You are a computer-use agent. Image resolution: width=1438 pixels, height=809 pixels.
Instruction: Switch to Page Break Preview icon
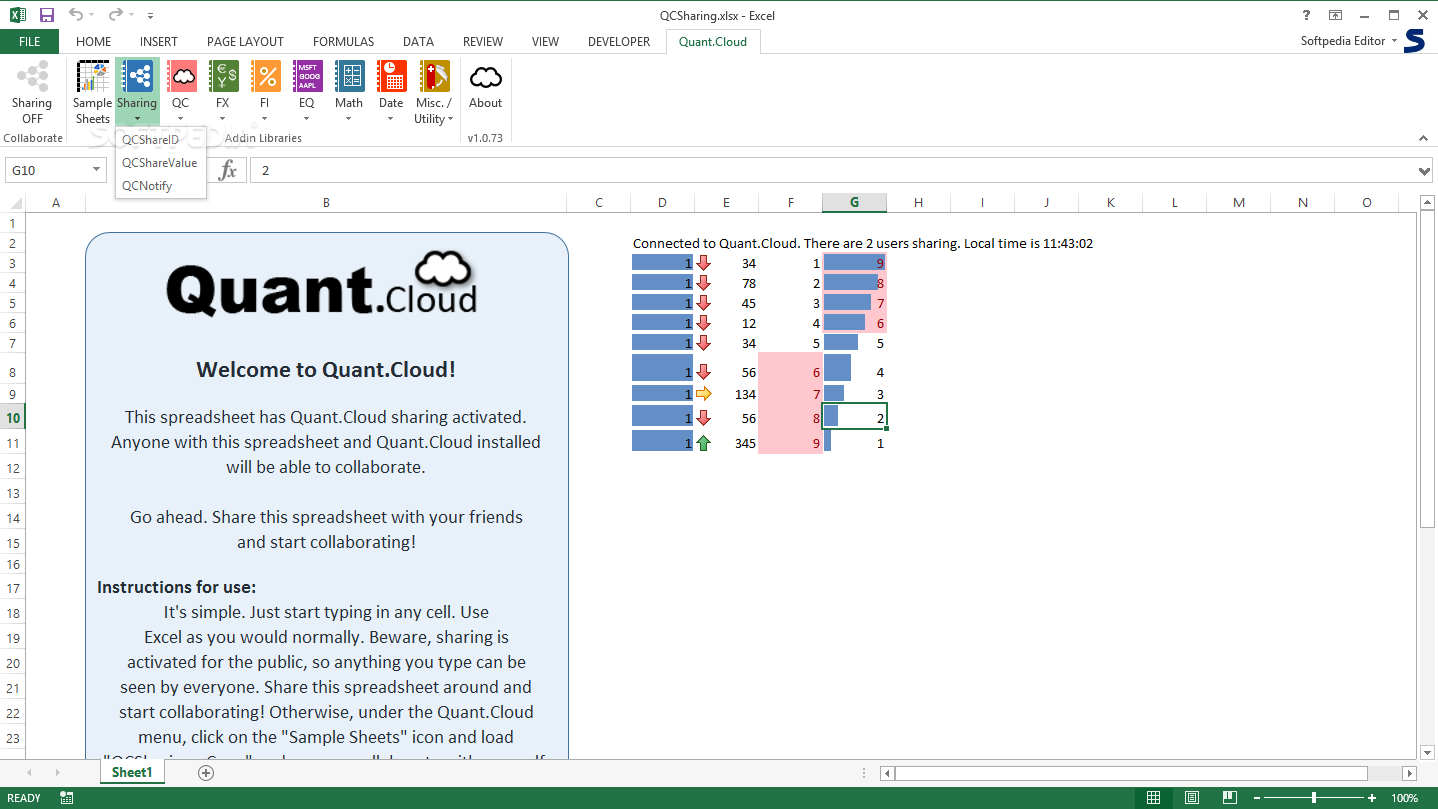click(x=1230, y=798)
